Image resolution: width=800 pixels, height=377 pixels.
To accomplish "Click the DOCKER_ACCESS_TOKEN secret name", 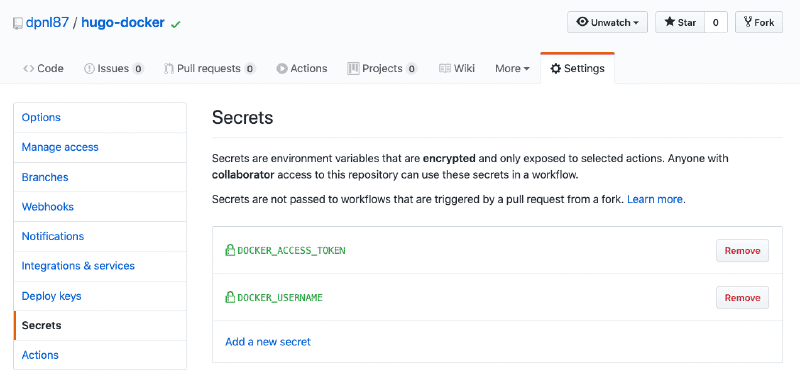I will click(291, 250).
